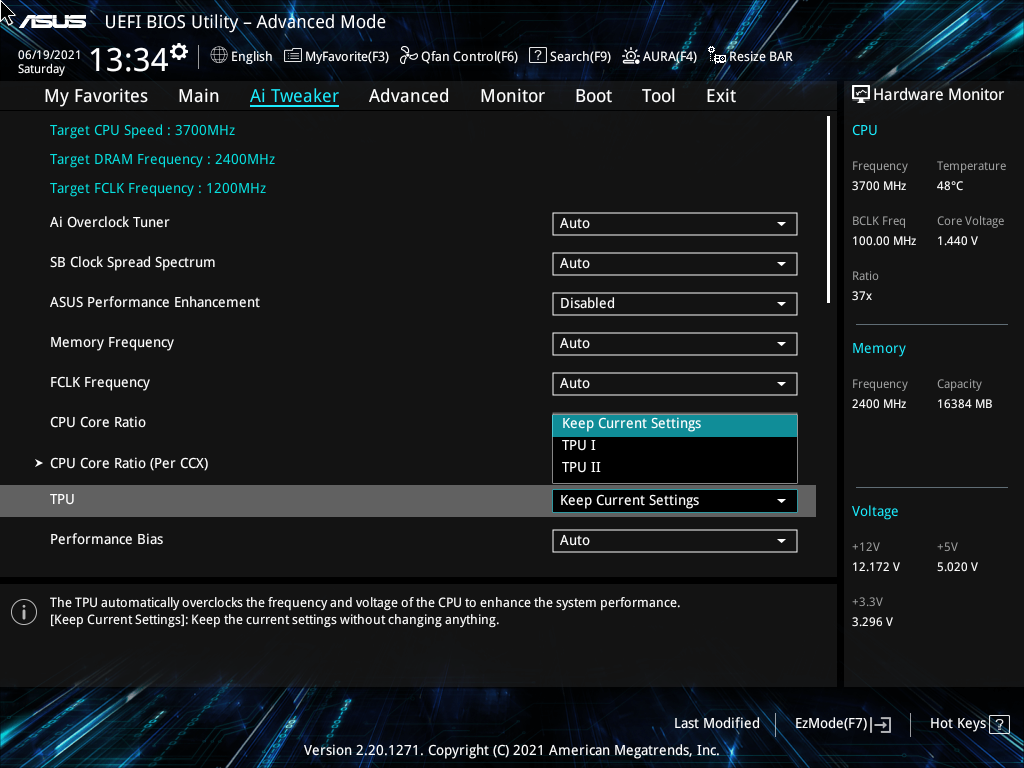Click the Last Modified button
The width and height of the screenshot is (1024, 768).
pyautogui.click(x=717, y=723)
